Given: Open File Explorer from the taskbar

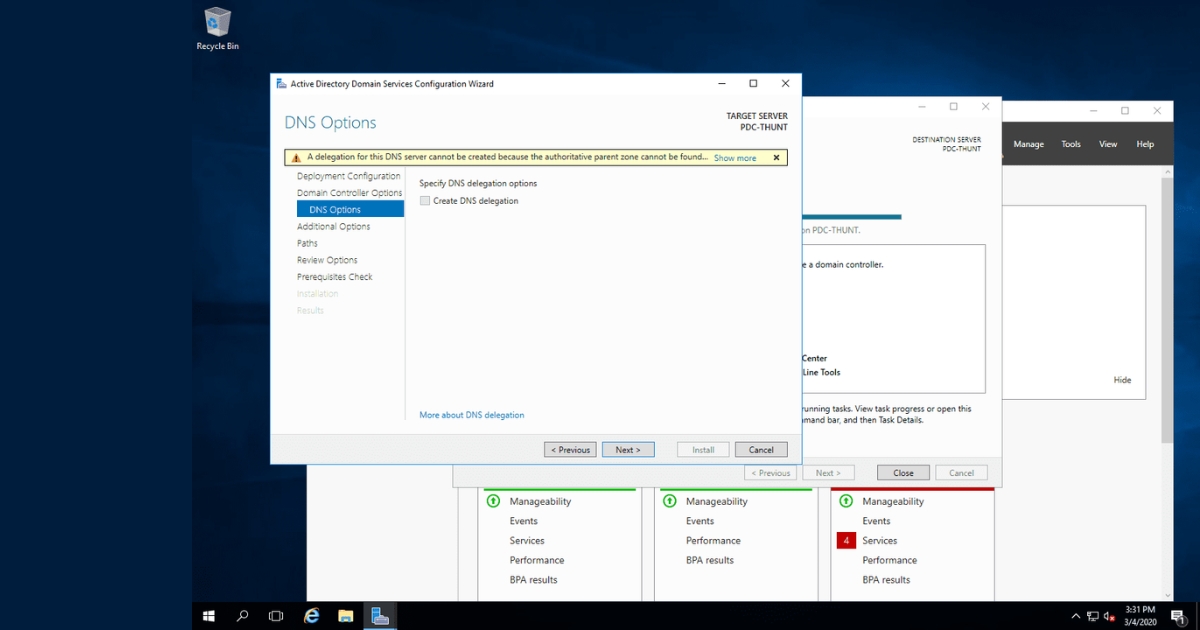Looking at the screenshot, I should [345, 615].
